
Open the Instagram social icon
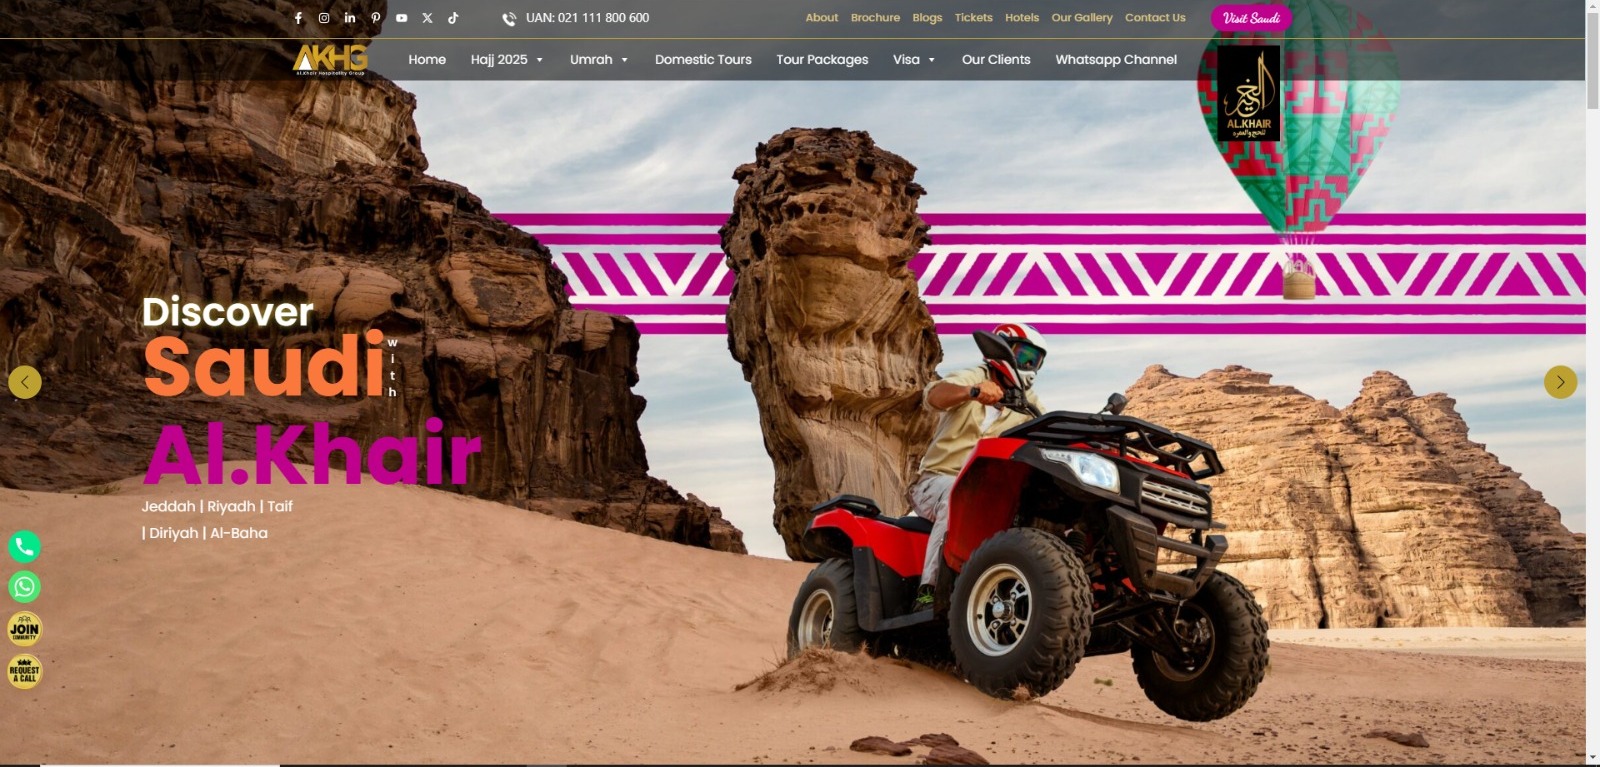324,18
